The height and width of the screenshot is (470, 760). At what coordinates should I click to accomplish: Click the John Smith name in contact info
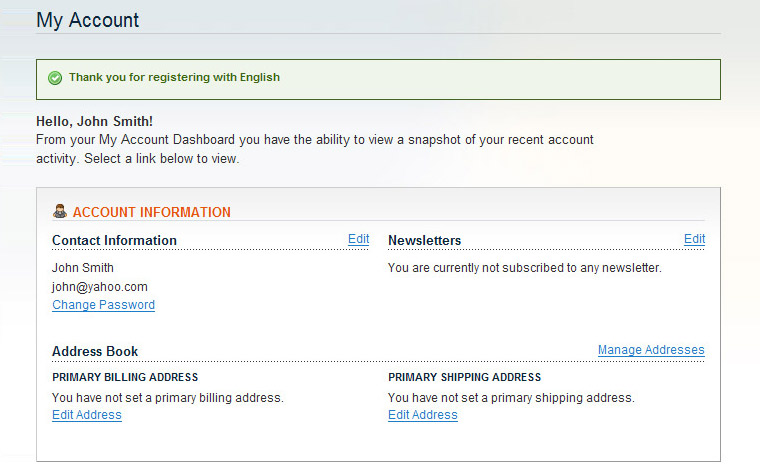[83, 268]
